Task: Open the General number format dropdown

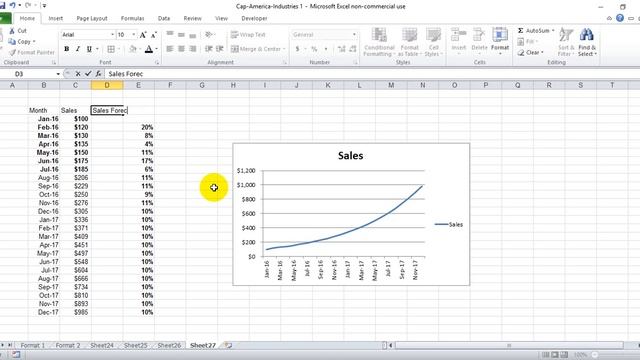Action: (354, 35)
